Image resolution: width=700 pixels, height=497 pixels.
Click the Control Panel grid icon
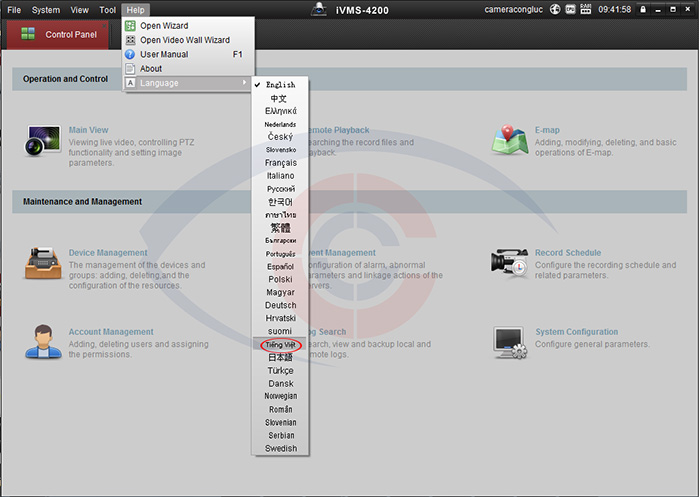[28, 33]
